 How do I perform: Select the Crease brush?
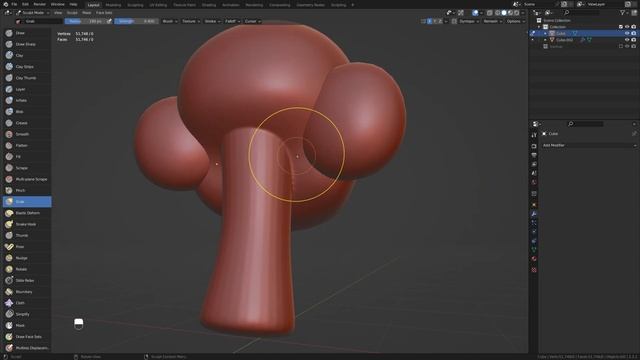point(27,123)
